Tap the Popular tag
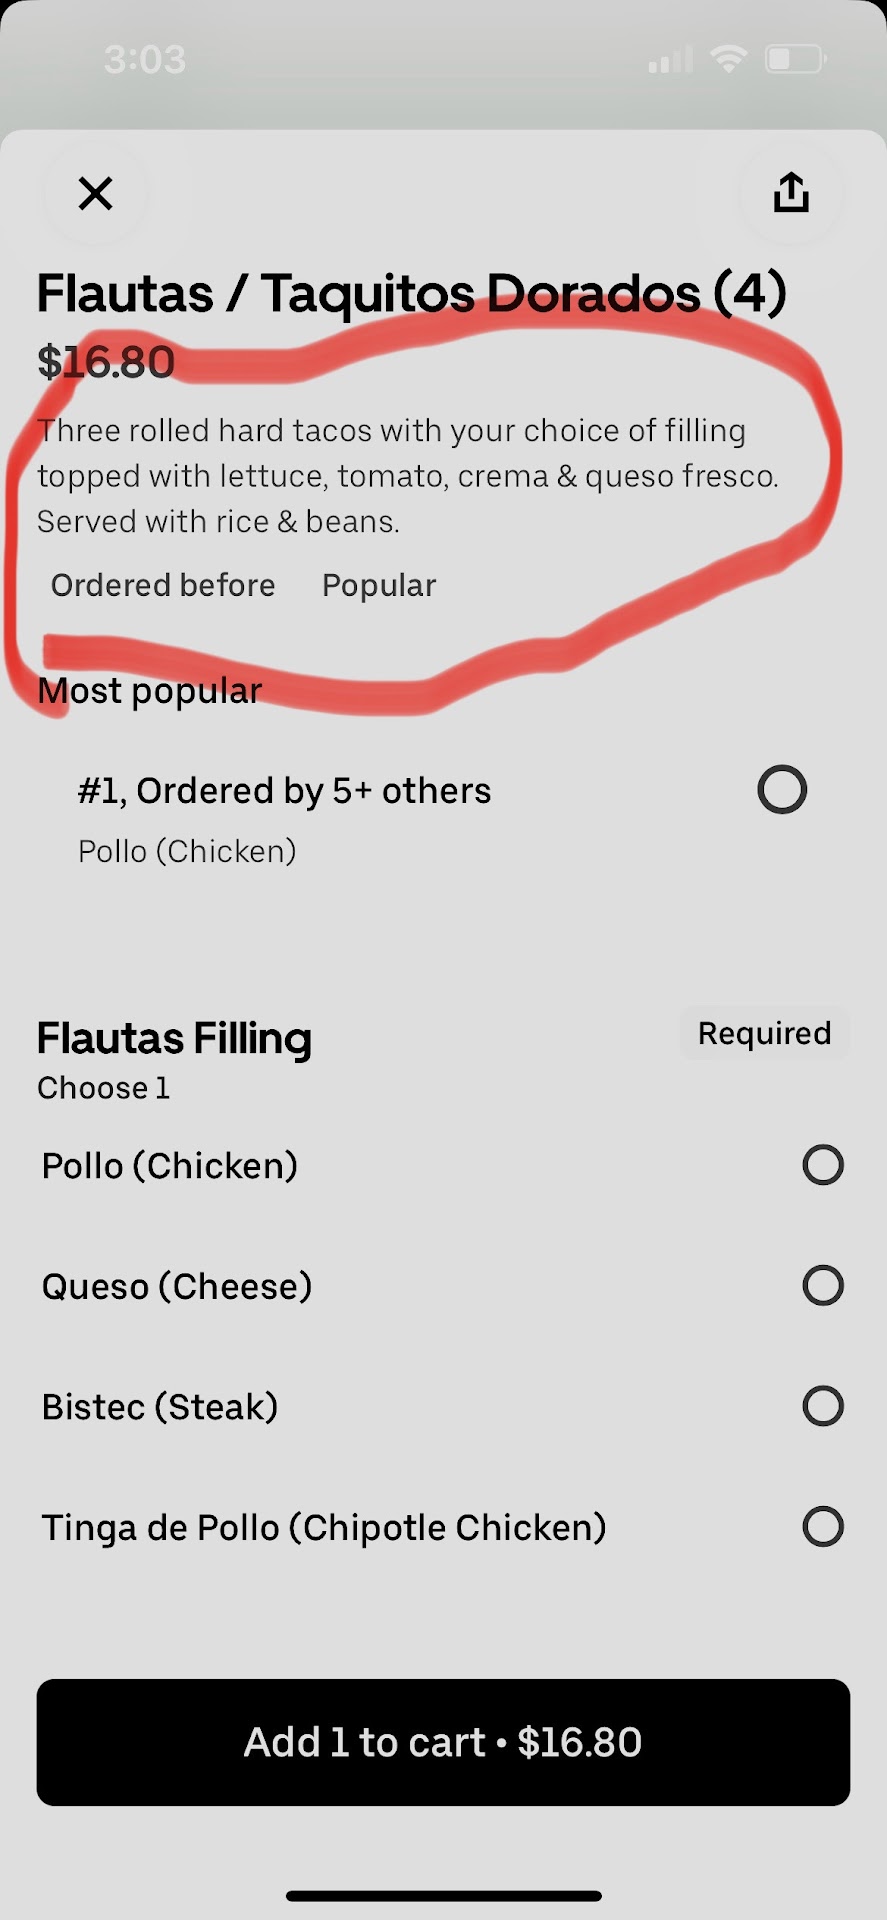 pos(379,585)
